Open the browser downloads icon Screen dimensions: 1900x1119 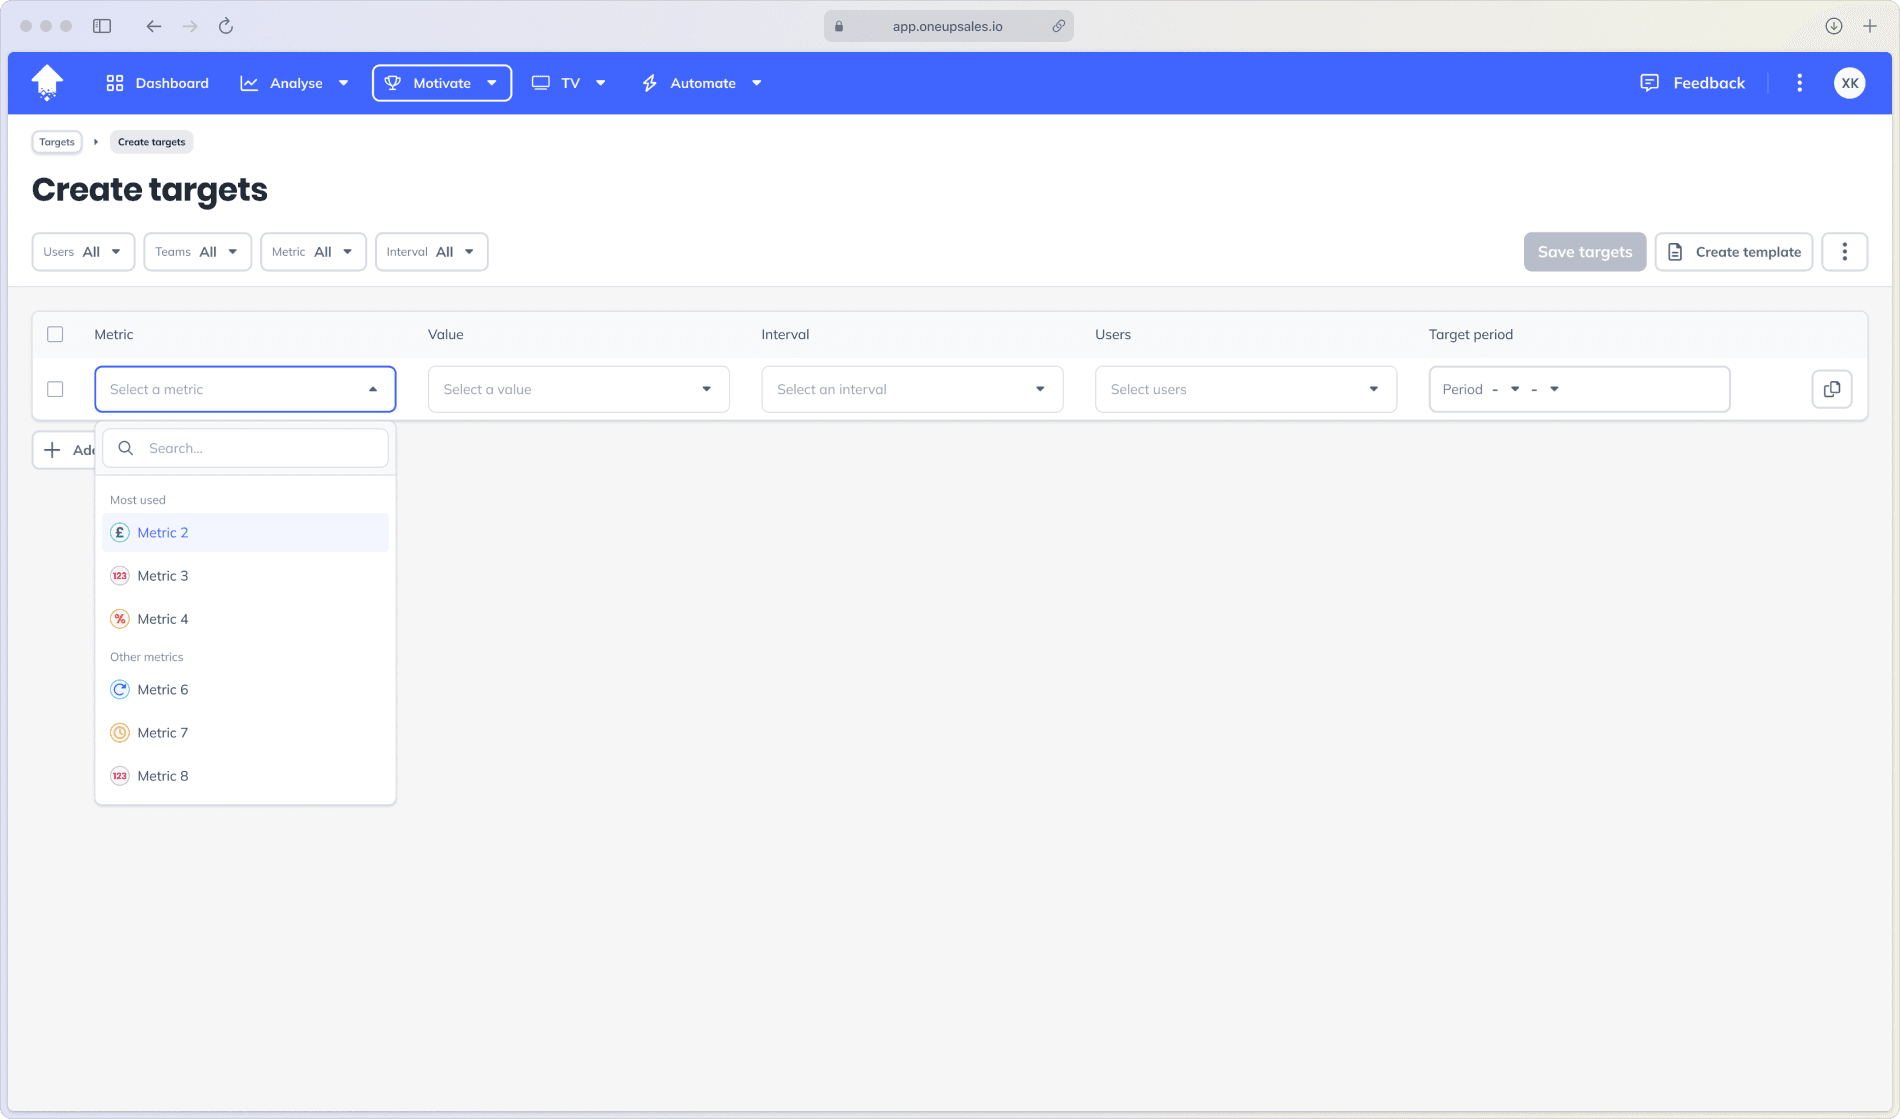point(1833,26)
